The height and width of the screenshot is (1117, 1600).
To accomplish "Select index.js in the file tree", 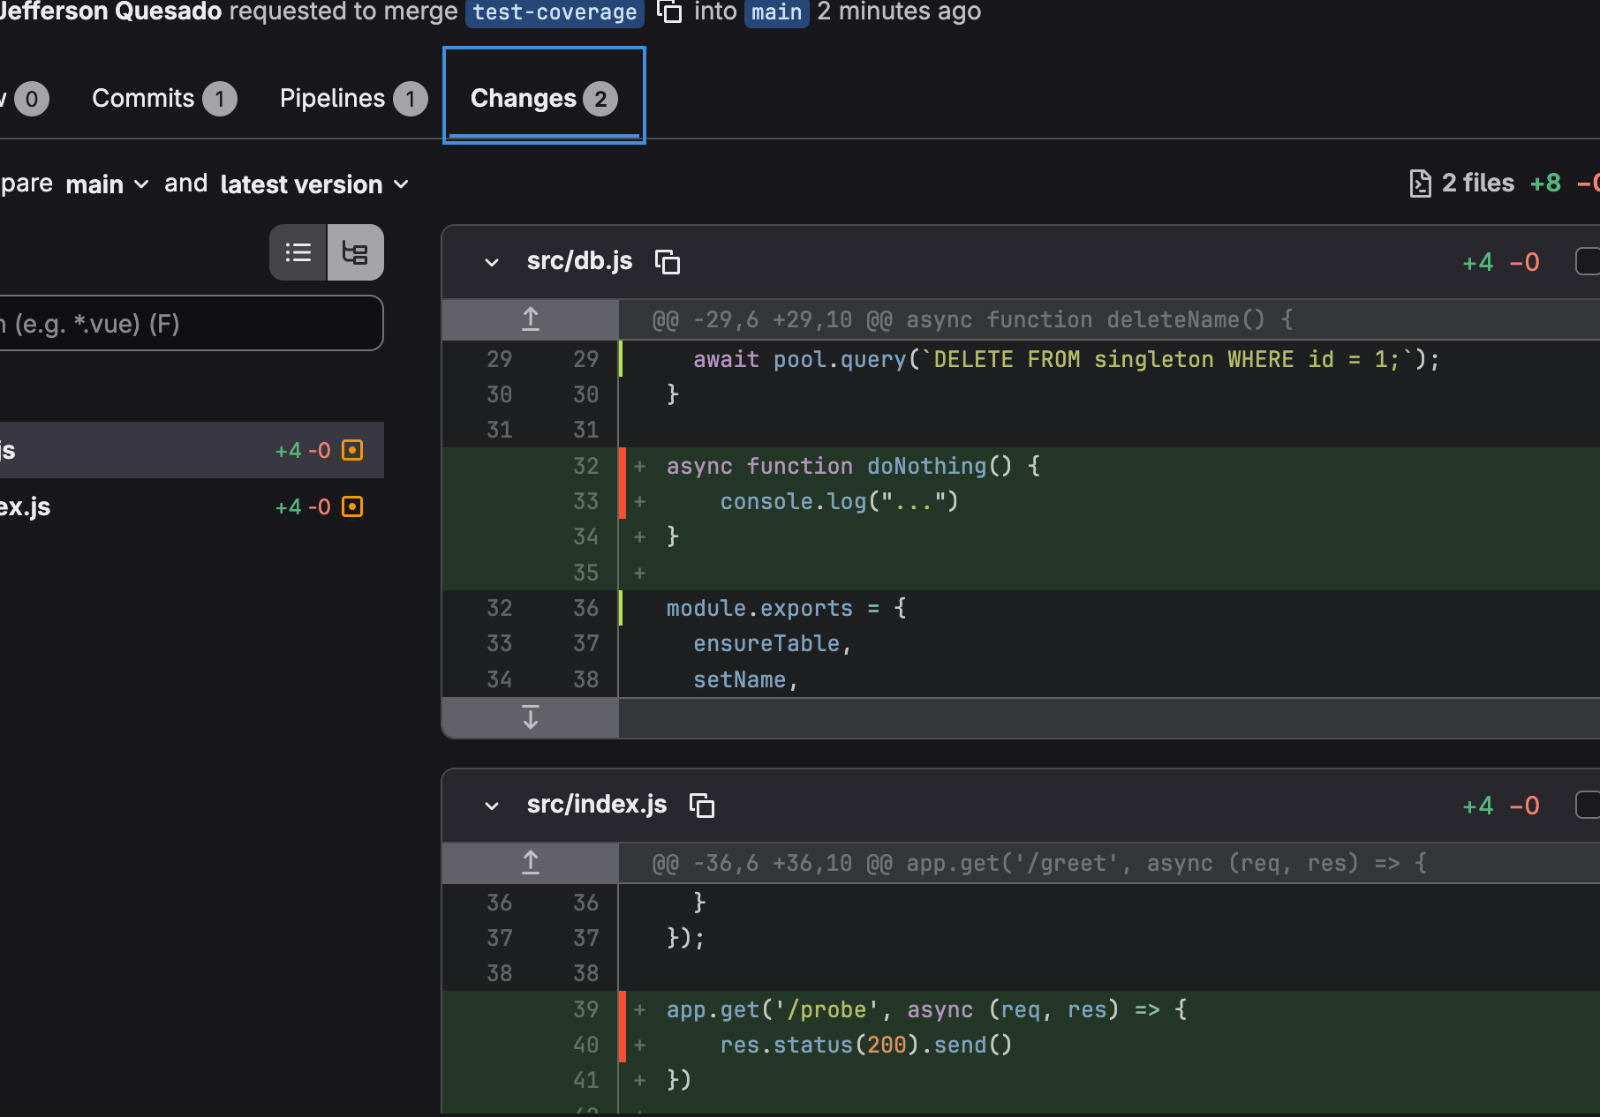I will (30, 507).
